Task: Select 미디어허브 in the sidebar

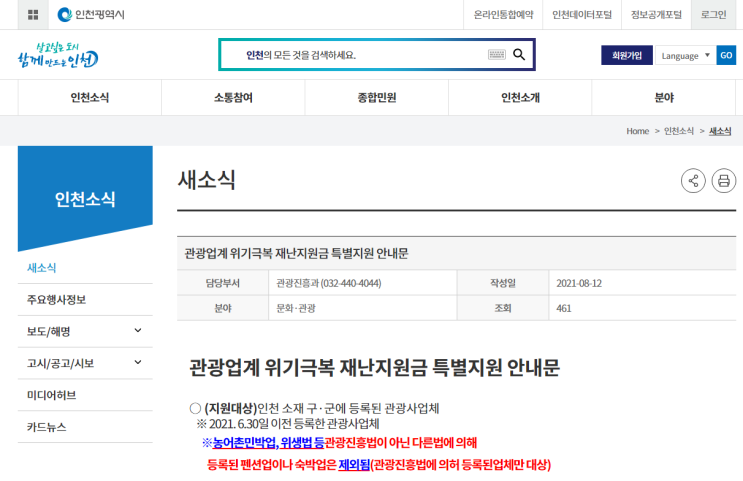Action: tap(85, 395)
